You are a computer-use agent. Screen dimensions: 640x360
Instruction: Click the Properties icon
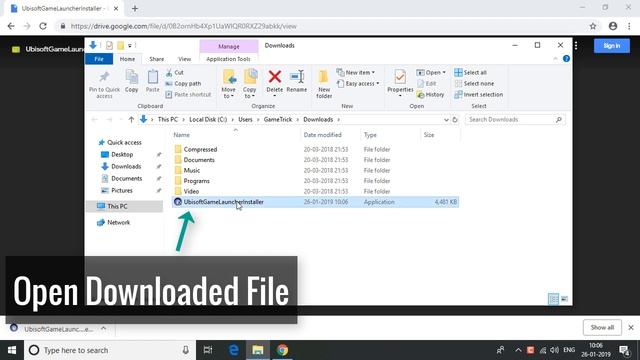400,76
